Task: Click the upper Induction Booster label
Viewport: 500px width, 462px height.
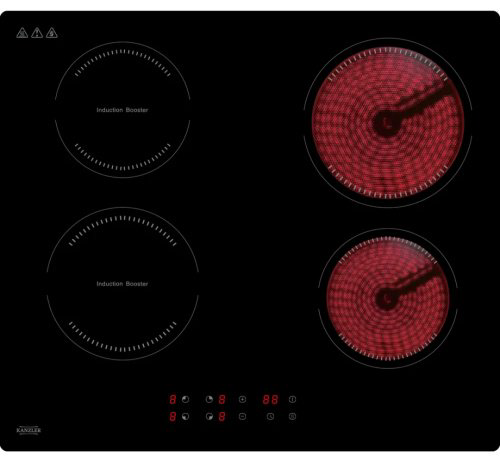Action: [x=122, y=110]
